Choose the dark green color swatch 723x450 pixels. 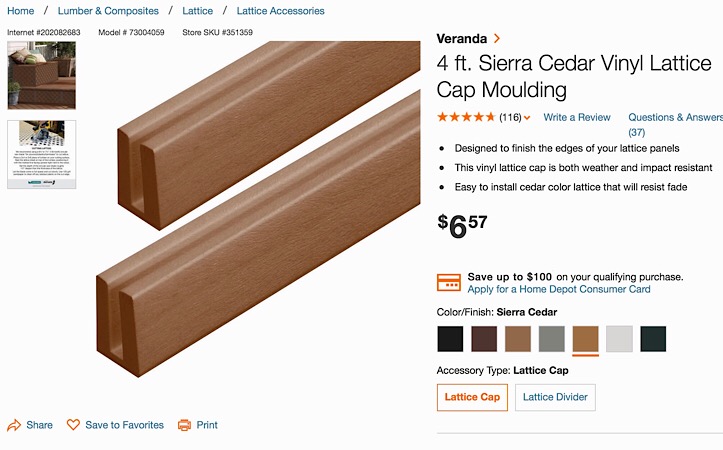tap(653, 339)
